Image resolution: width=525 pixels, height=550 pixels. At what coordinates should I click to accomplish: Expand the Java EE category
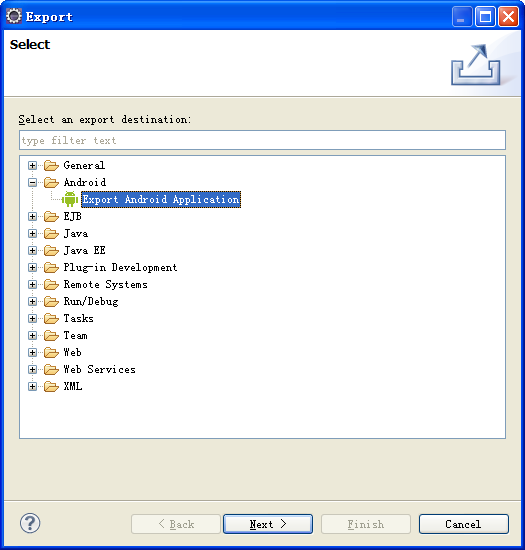[x=32, y=250]
